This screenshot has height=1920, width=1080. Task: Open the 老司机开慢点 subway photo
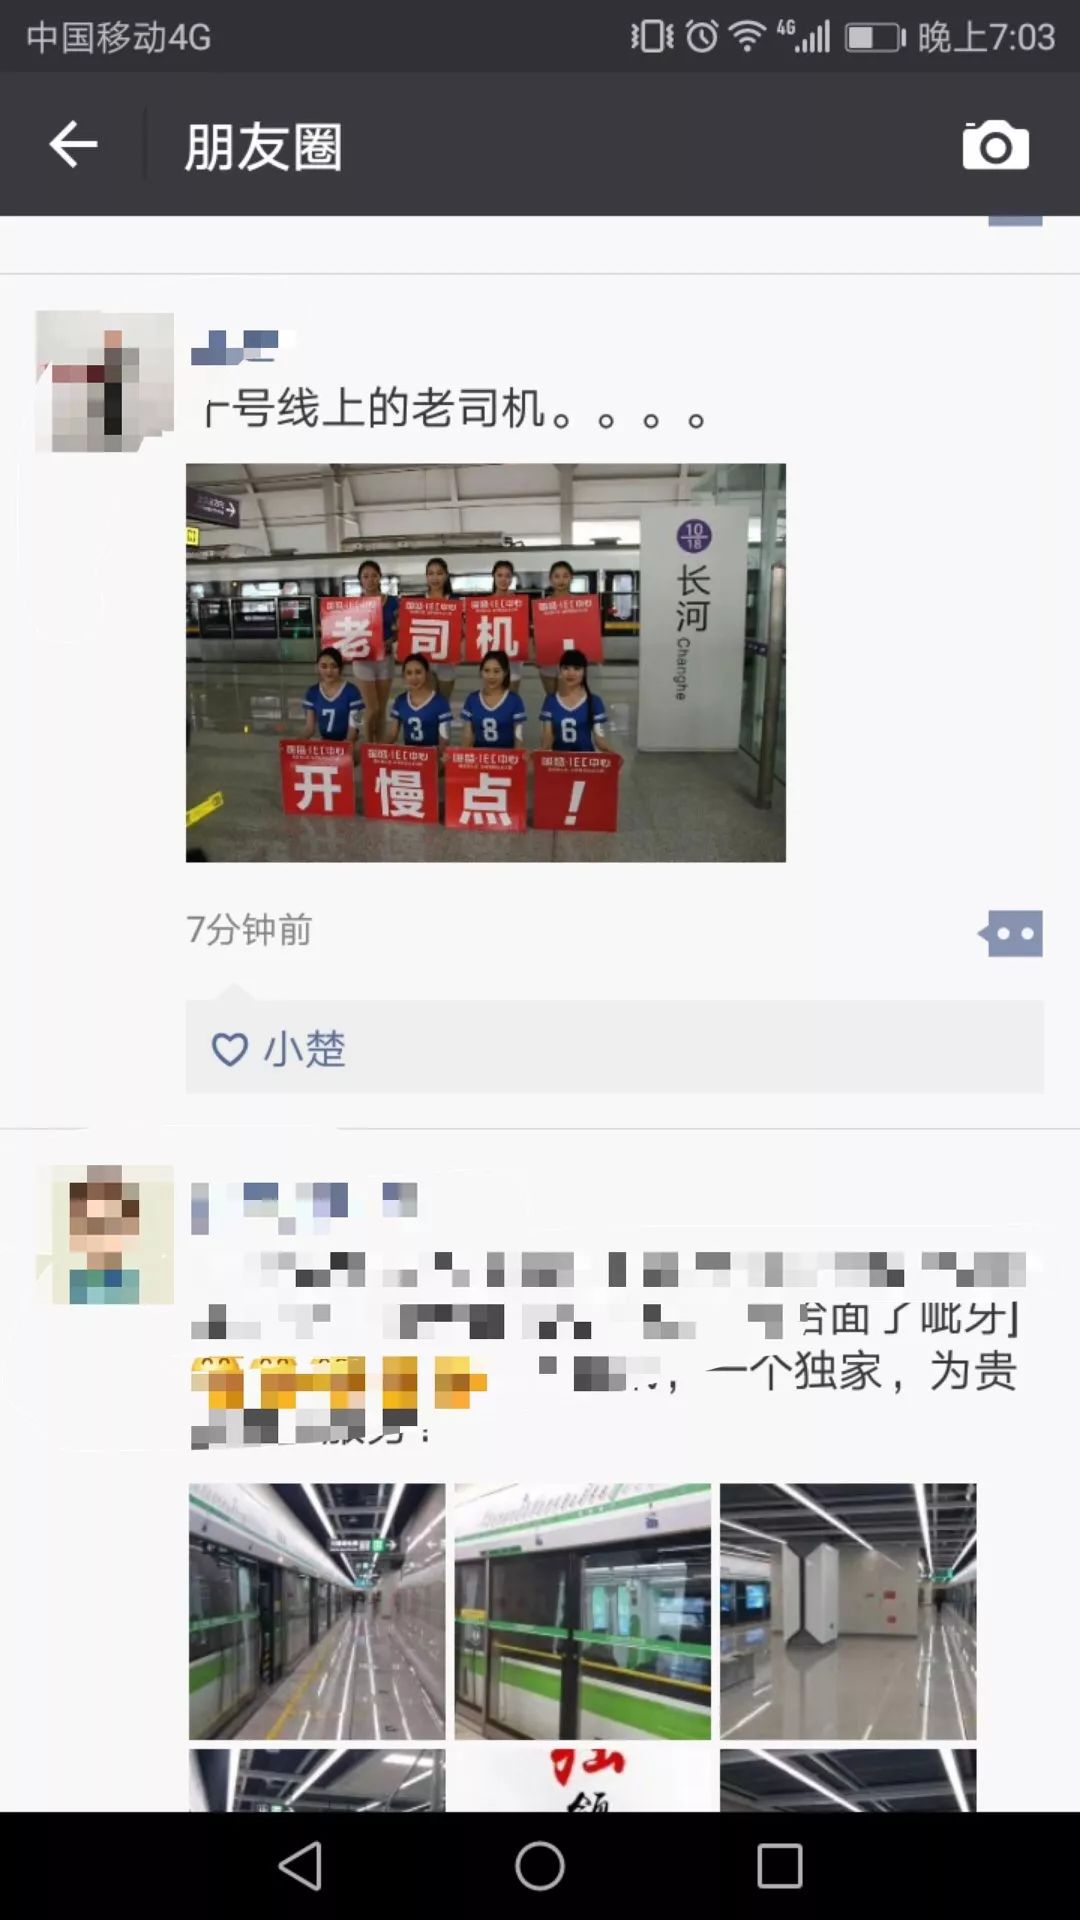(486, 662)
